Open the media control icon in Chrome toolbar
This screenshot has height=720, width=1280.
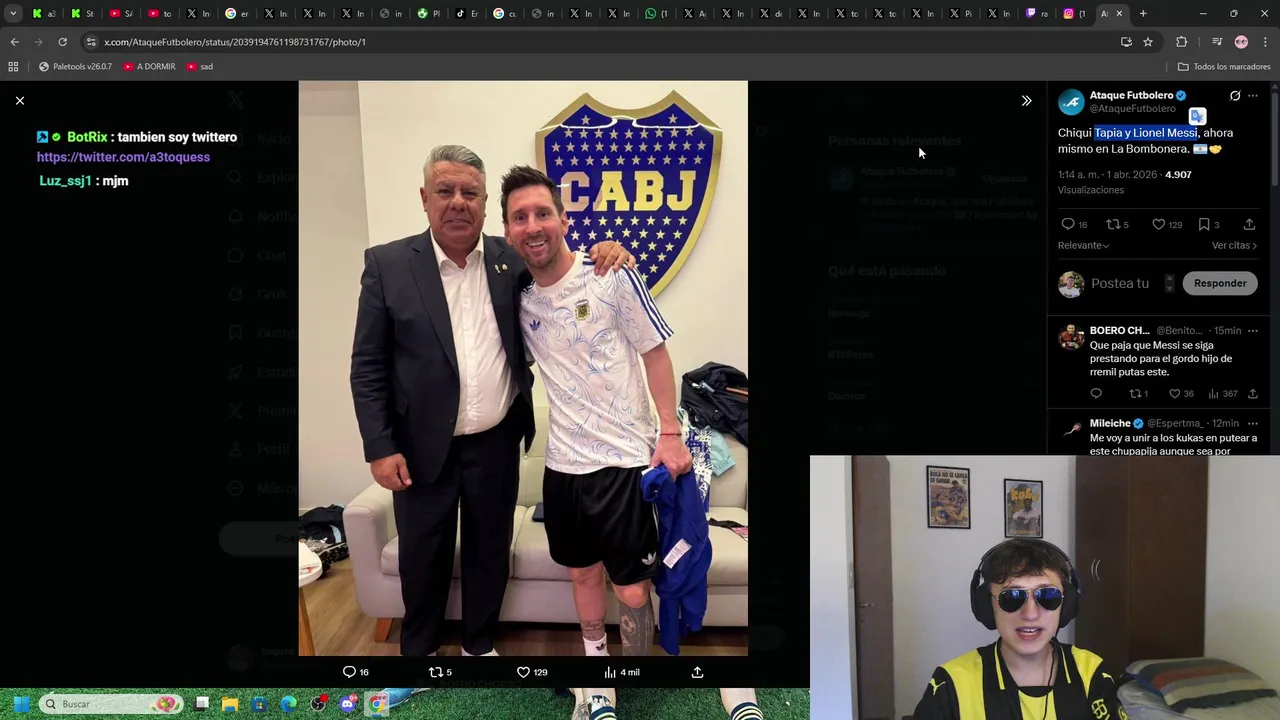tap(1216, 42)
